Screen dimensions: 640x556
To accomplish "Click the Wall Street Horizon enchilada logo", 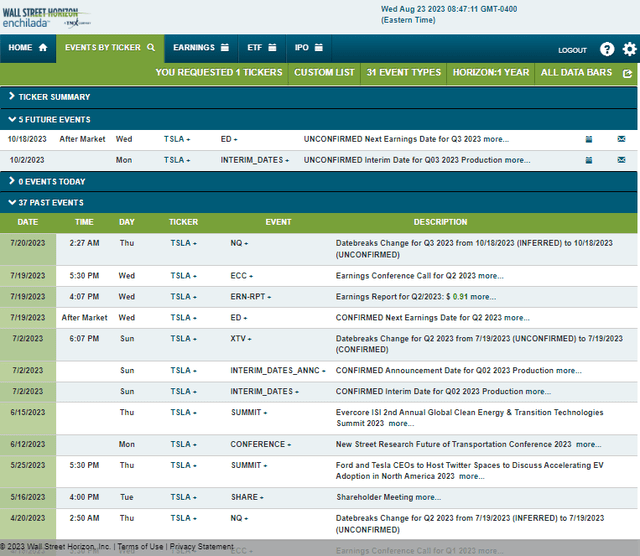I will pos(46,18).
